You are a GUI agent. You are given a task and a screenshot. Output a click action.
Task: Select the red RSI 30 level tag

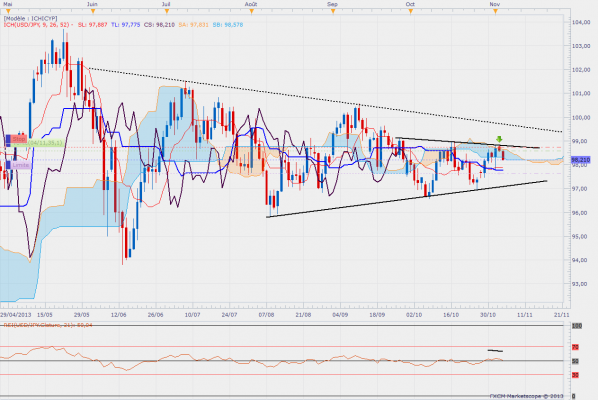click(x=575, y=375)
